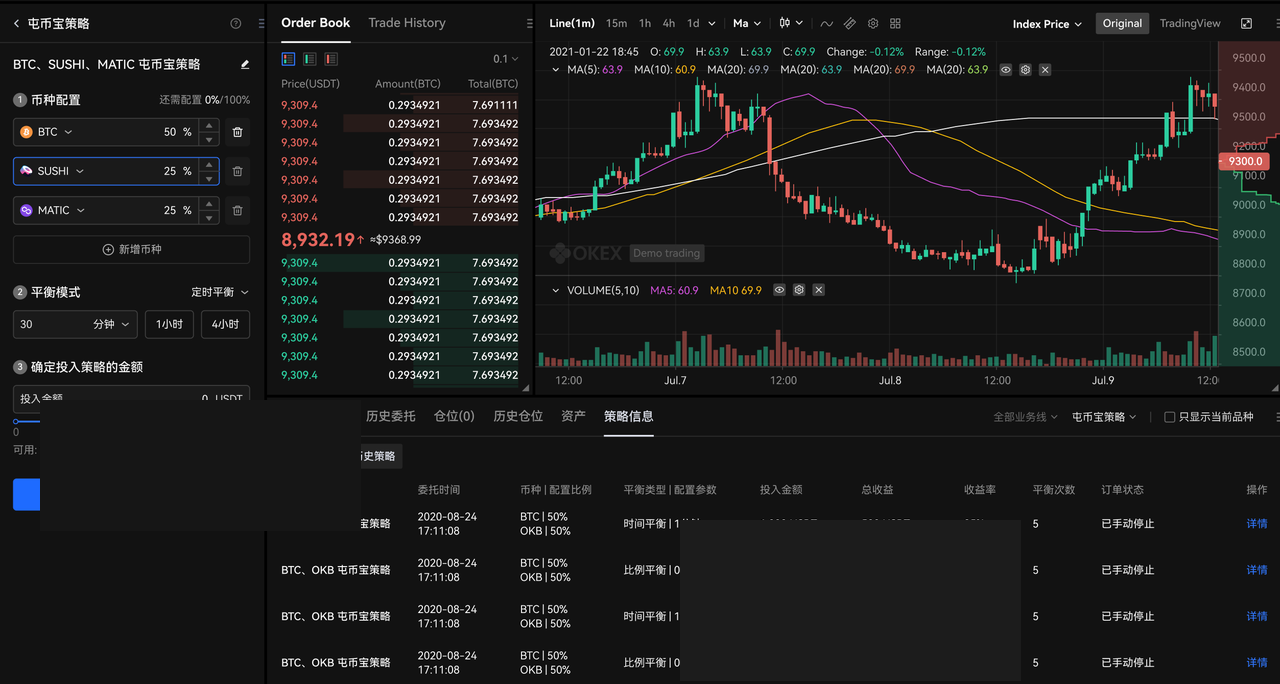This screenshot has height=684, width=1280.
Task: Go back from the 屯币宝策略 panel
Action: [x=16, y=23]
